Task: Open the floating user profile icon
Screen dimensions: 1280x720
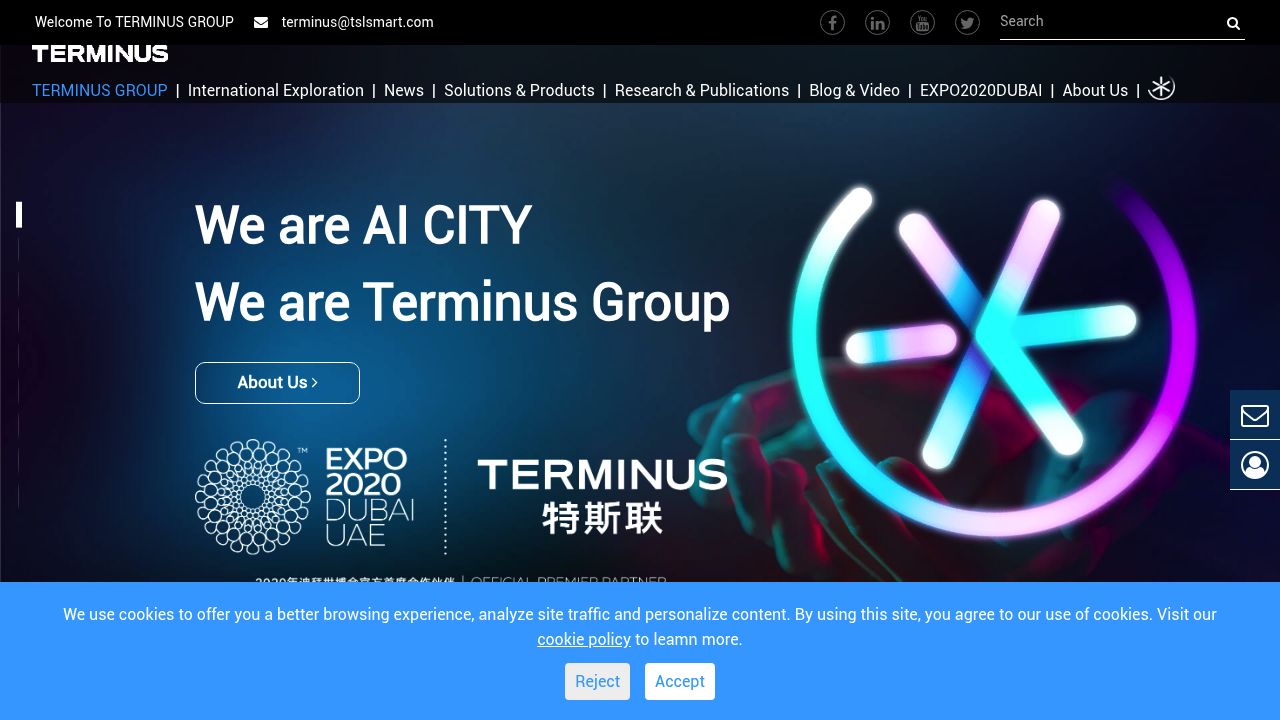Action: point(1255,465)
